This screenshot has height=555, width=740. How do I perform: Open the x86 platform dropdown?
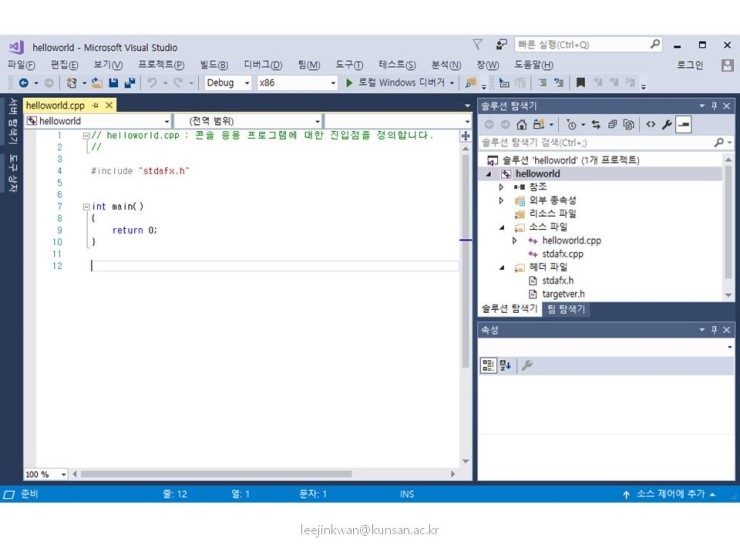point(333,83)
